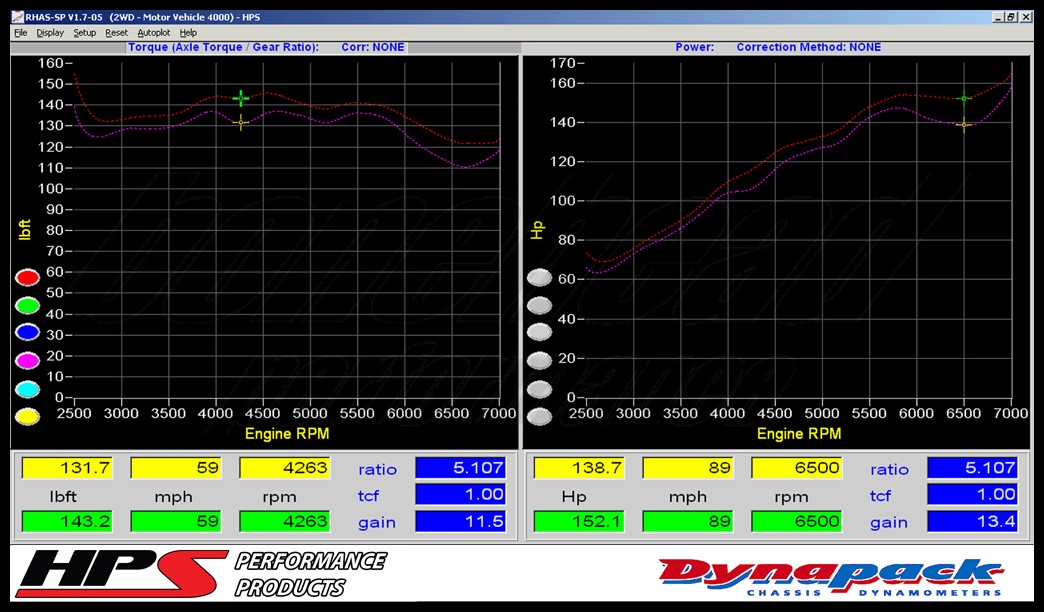Click the yellow crosshair cursor on torque curve
The height and width of the screenshot is (612, 1044).
241,122
